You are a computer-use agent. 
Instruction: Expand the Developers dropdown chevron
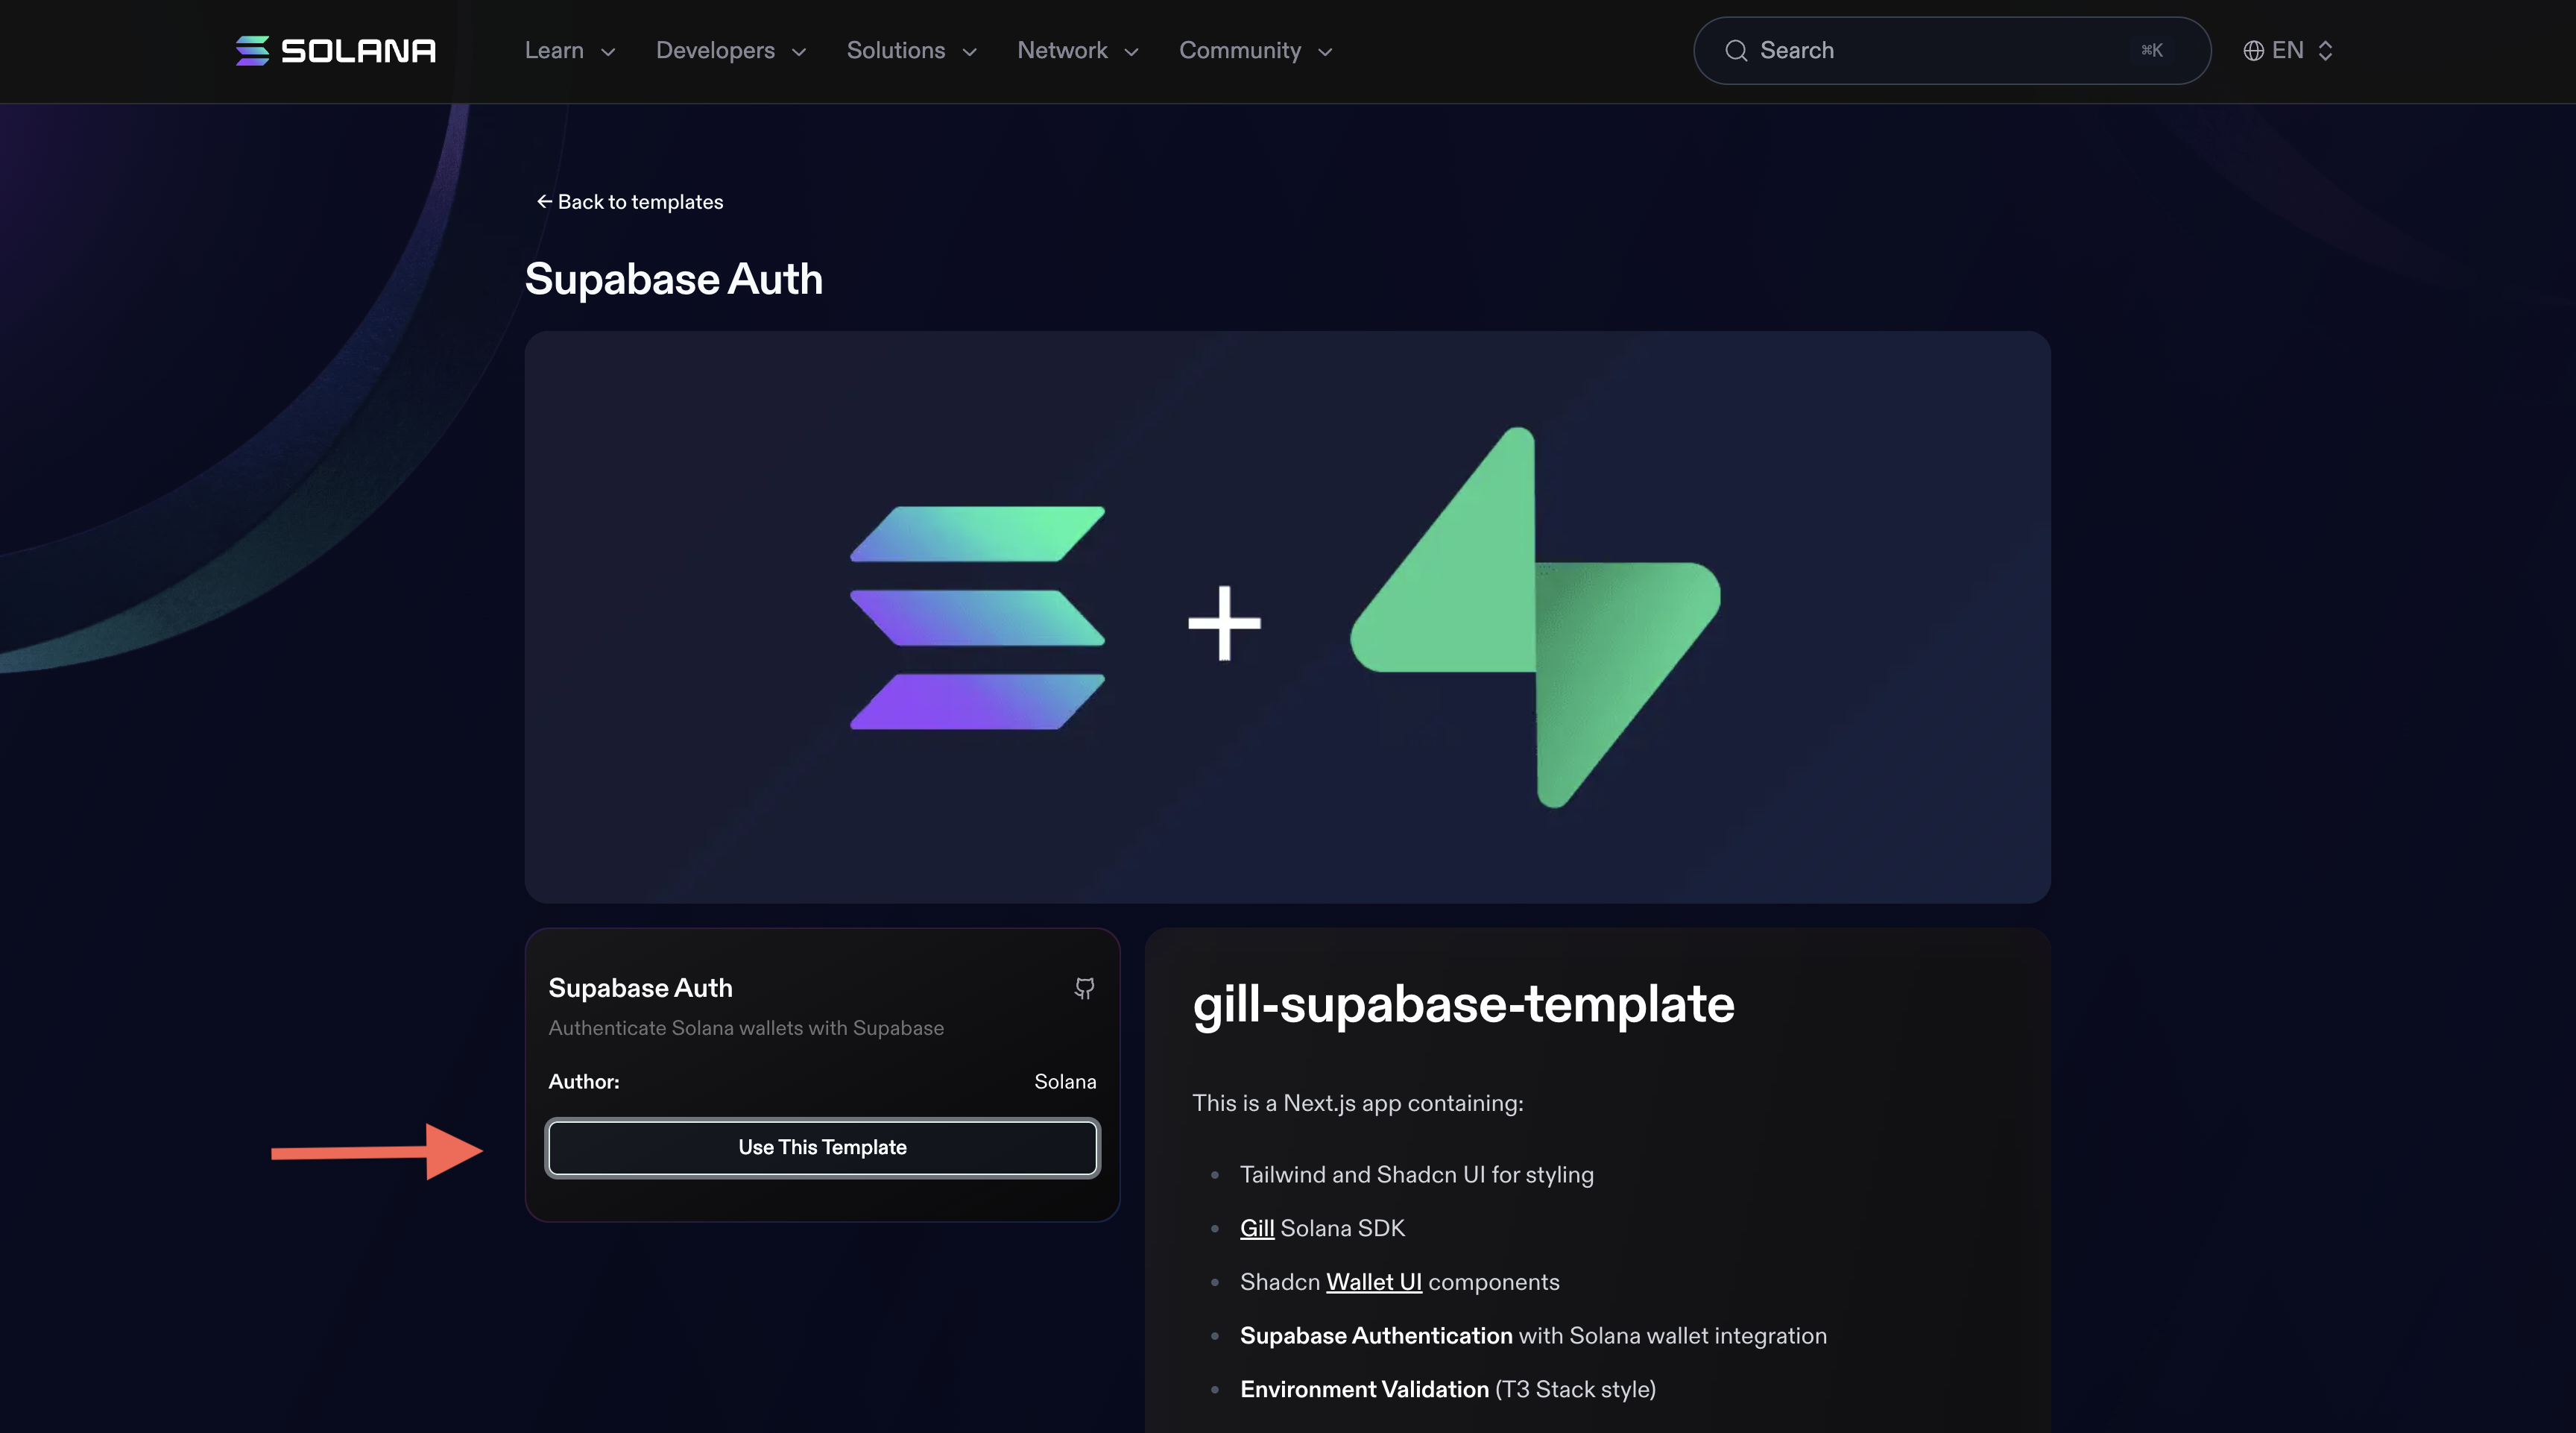(x=799, y=52)
